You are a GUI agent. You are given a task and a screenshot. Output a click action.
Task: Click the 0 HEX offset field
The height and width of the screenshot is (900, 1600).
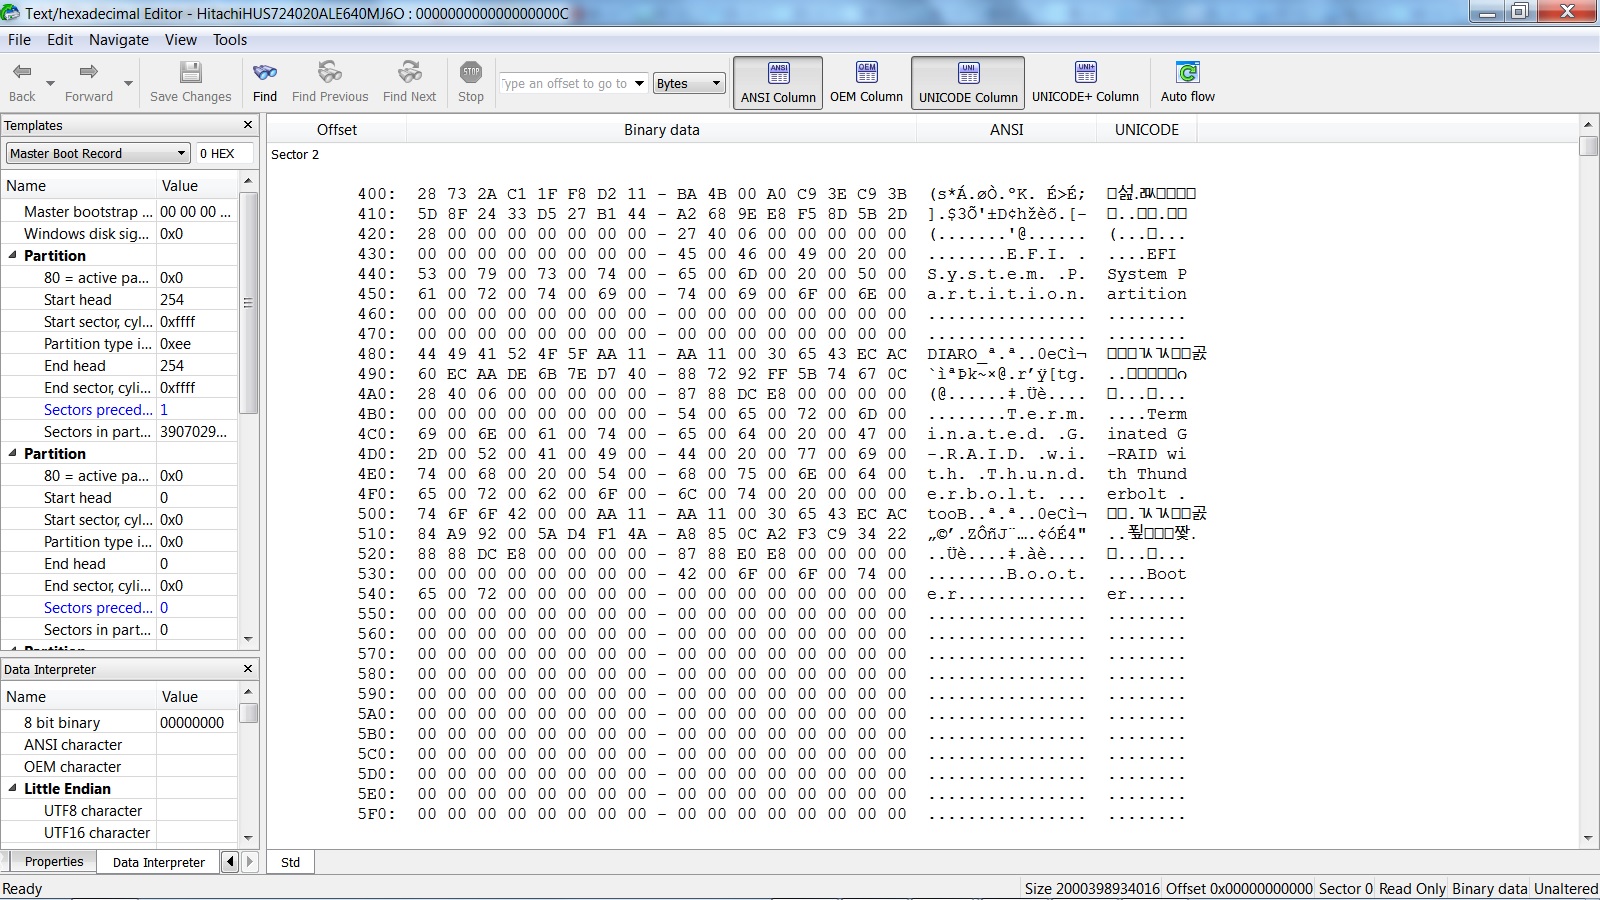225,153
